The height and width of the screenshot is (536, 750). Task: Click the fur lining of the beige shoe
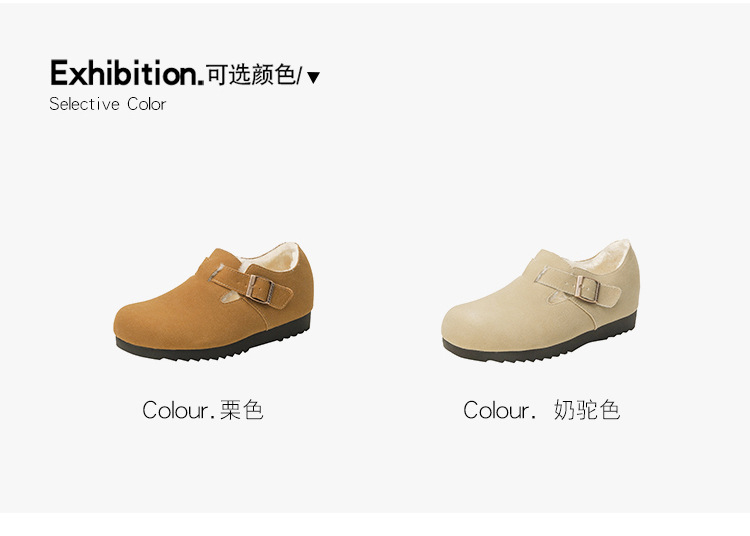coord(601,257)
